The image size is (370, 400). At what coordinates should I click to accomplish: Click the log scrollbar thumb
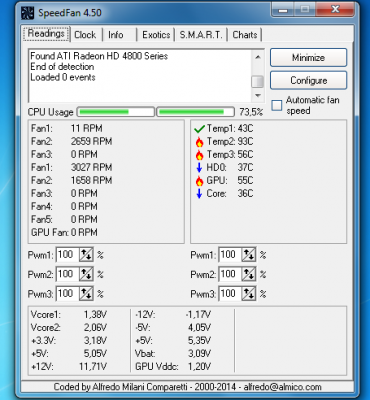coord(258,81)
